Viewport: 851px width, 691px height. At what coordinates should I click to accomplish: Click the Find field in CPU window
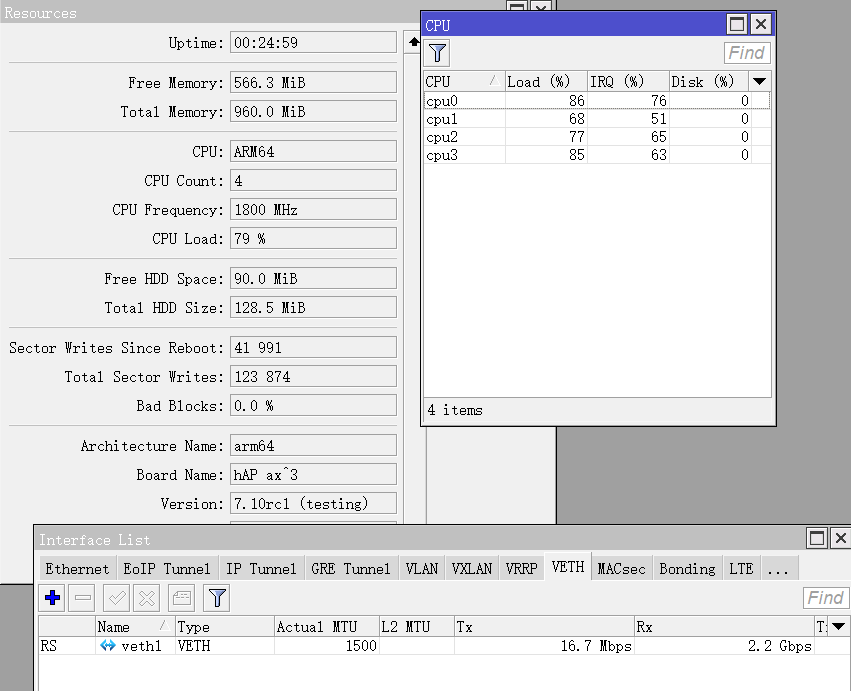746,53
